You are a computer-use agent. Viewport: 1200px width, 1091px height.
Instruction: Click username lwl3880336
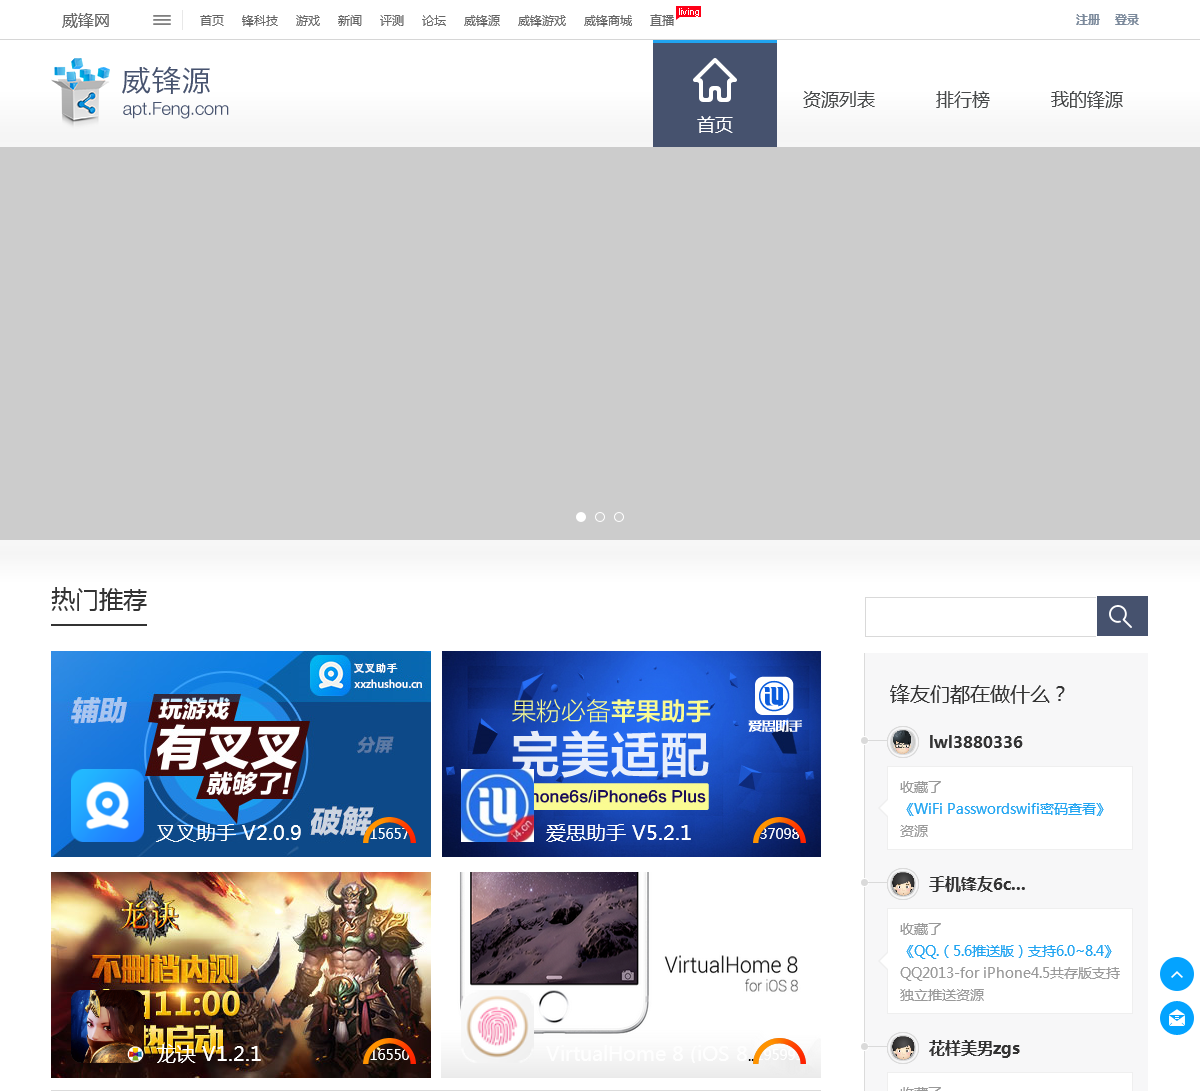[x=976, y=742]
